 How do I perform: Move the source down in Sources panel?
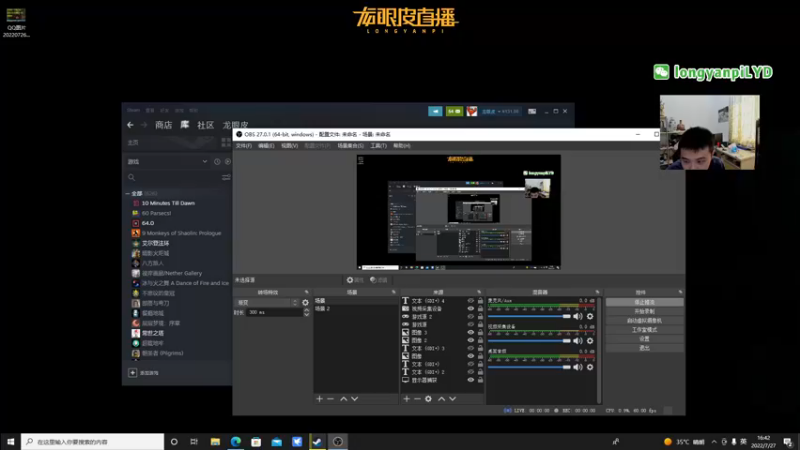tap(453, 399)
